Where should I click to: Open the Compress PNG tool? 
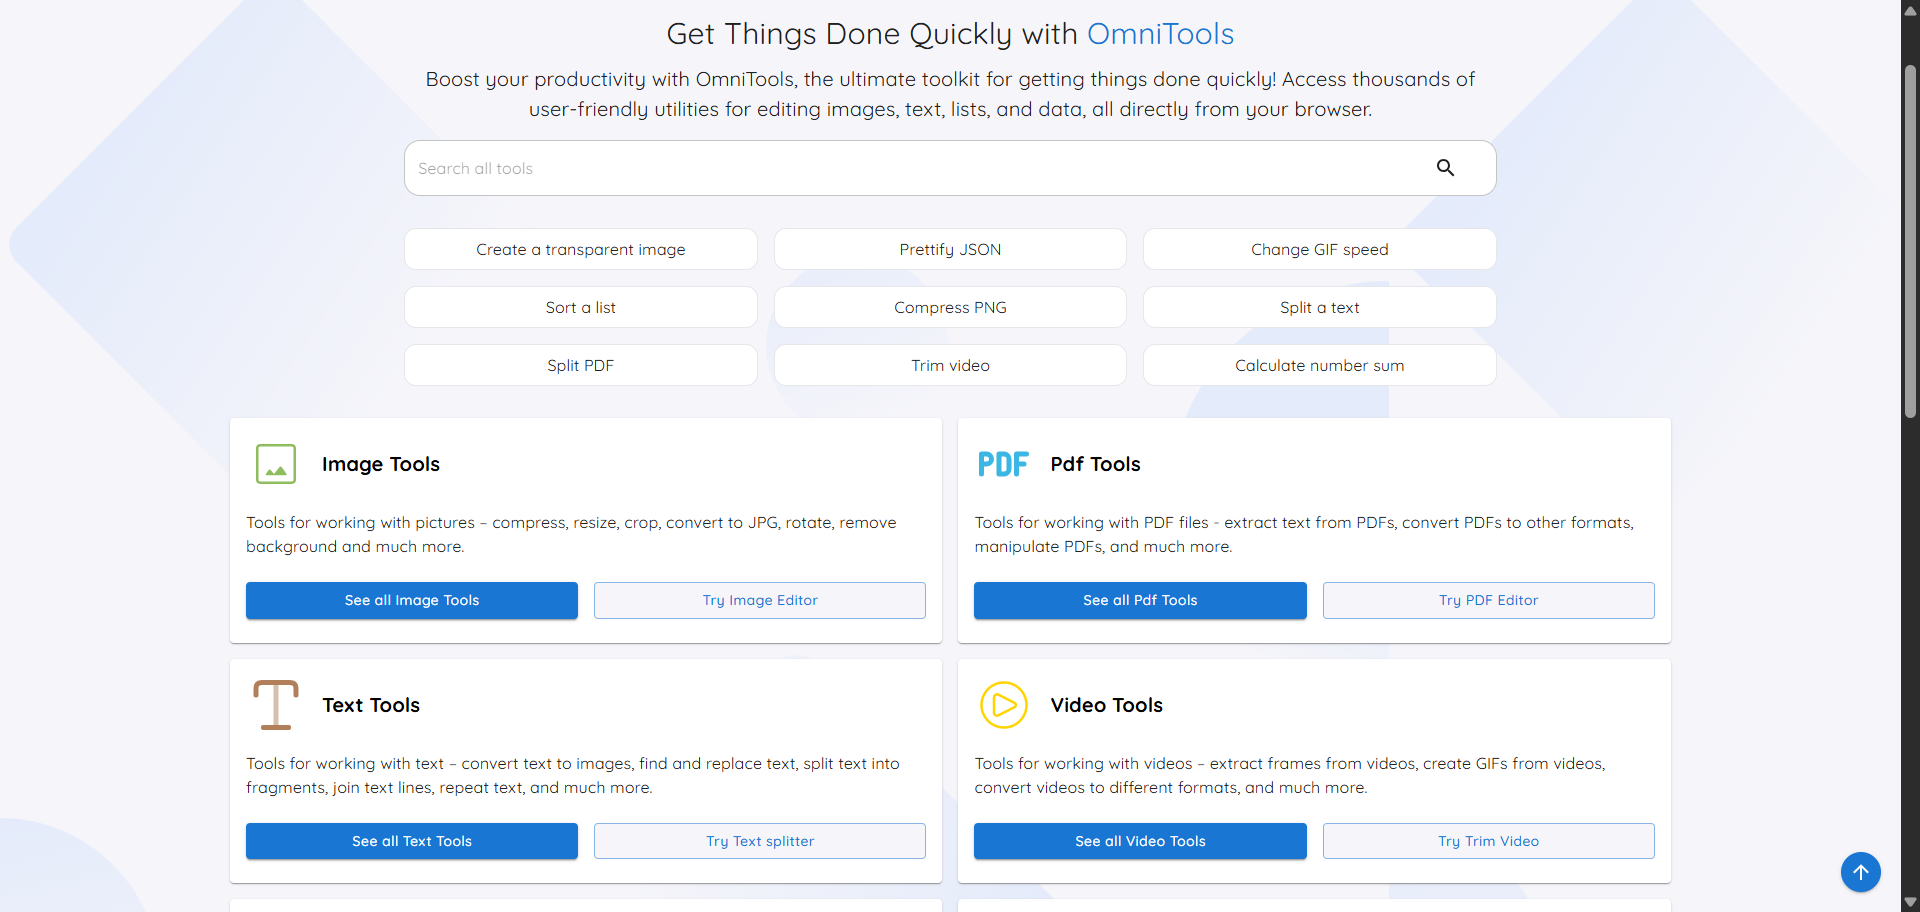[950, 308]
